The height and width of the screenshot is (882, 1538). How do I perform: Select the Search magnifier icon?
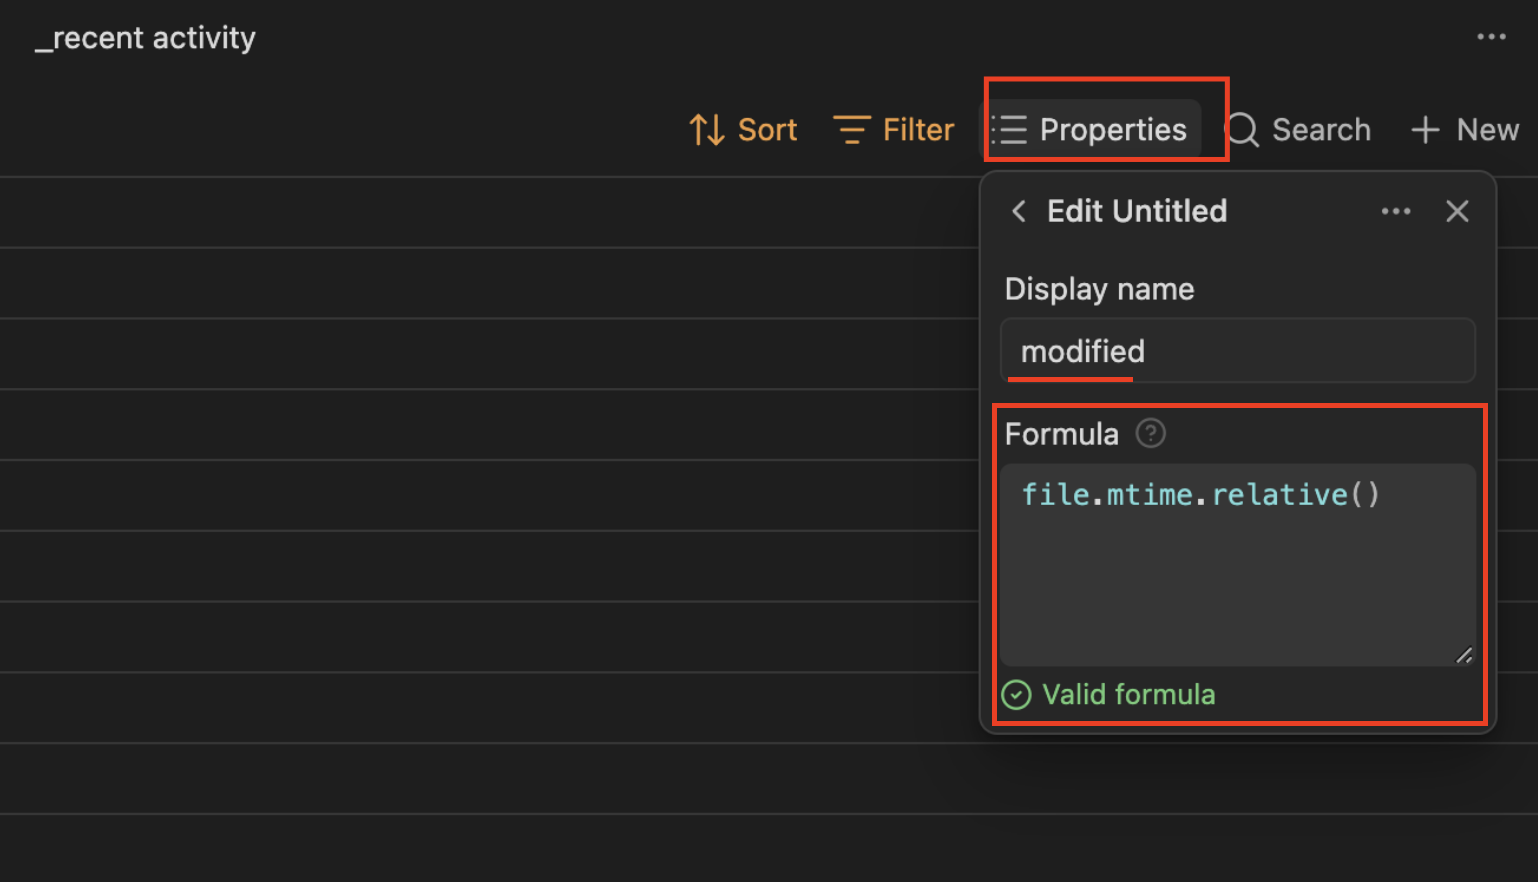point(1241,130)
